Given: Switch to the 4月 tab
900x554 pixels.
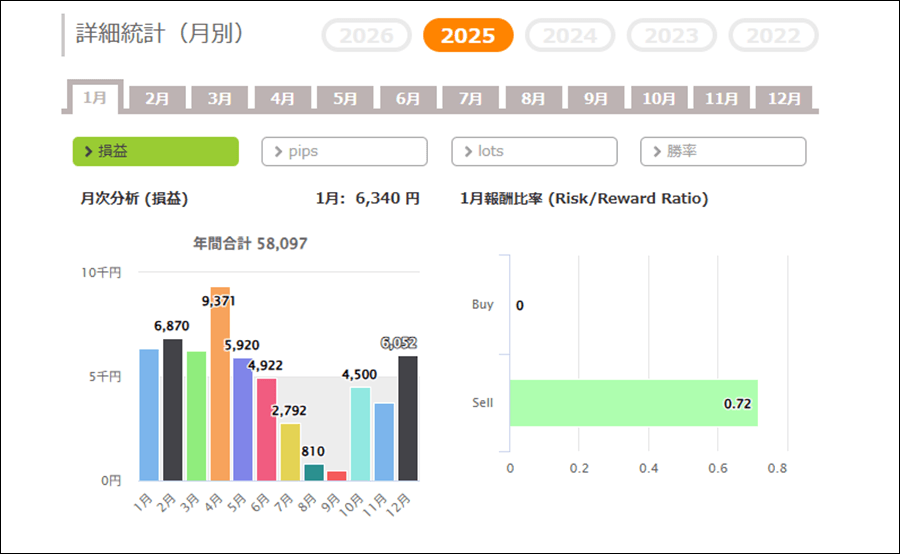Looking at the screenshot, I should point(283,98).
